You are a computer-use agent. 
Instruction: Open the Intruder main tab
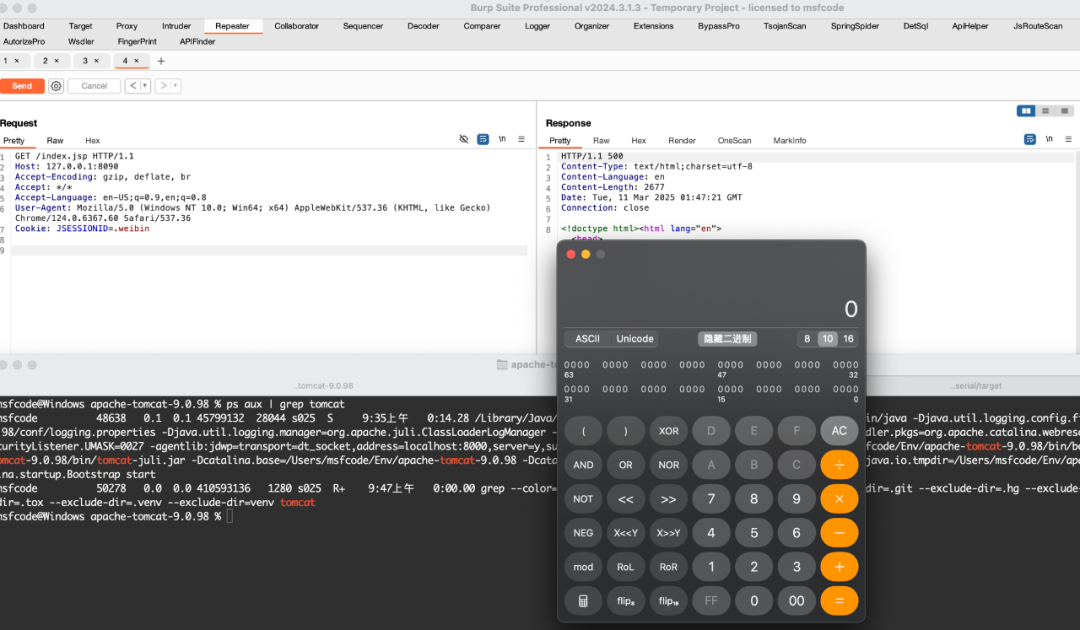coord(176,26)
